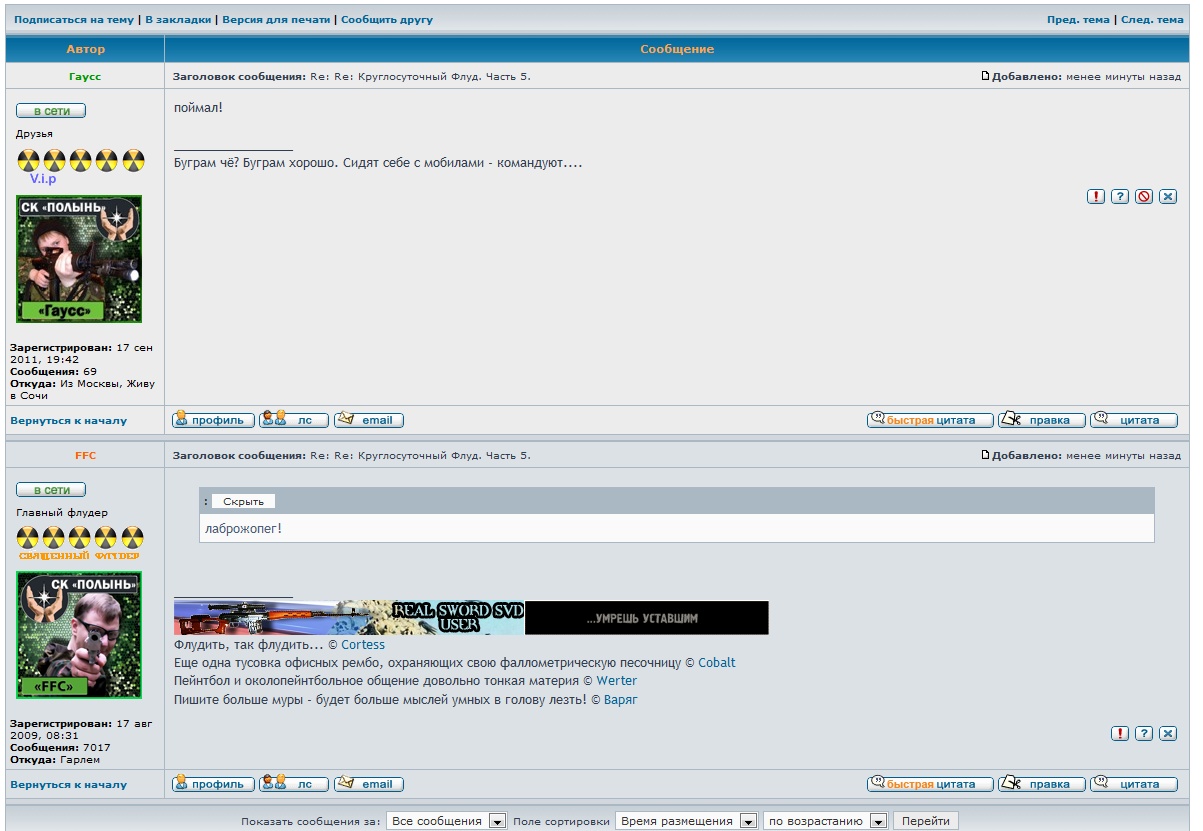Delete FFC's post with the X icon
1203x831 pixels.
(1168, 734)
